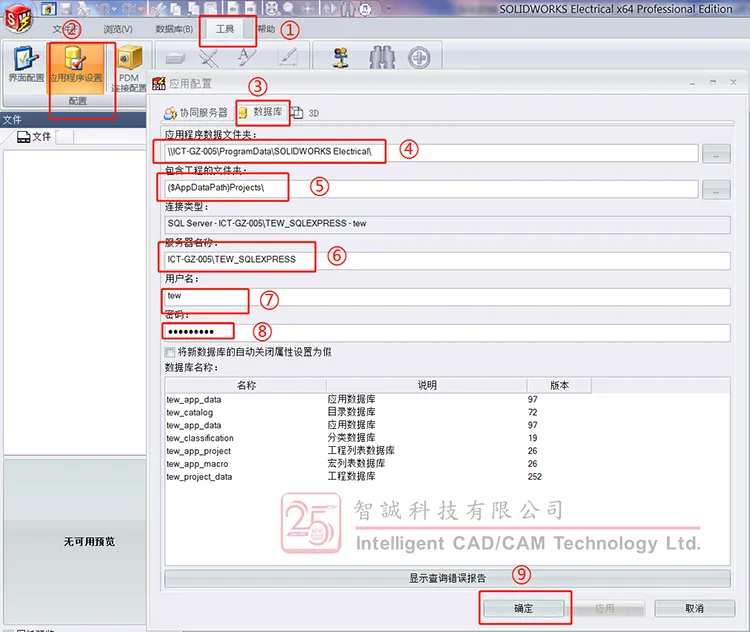The width and height of the screenshot is (750, 632).
Task: Click the application data folder path field
Action: (430, 152)
